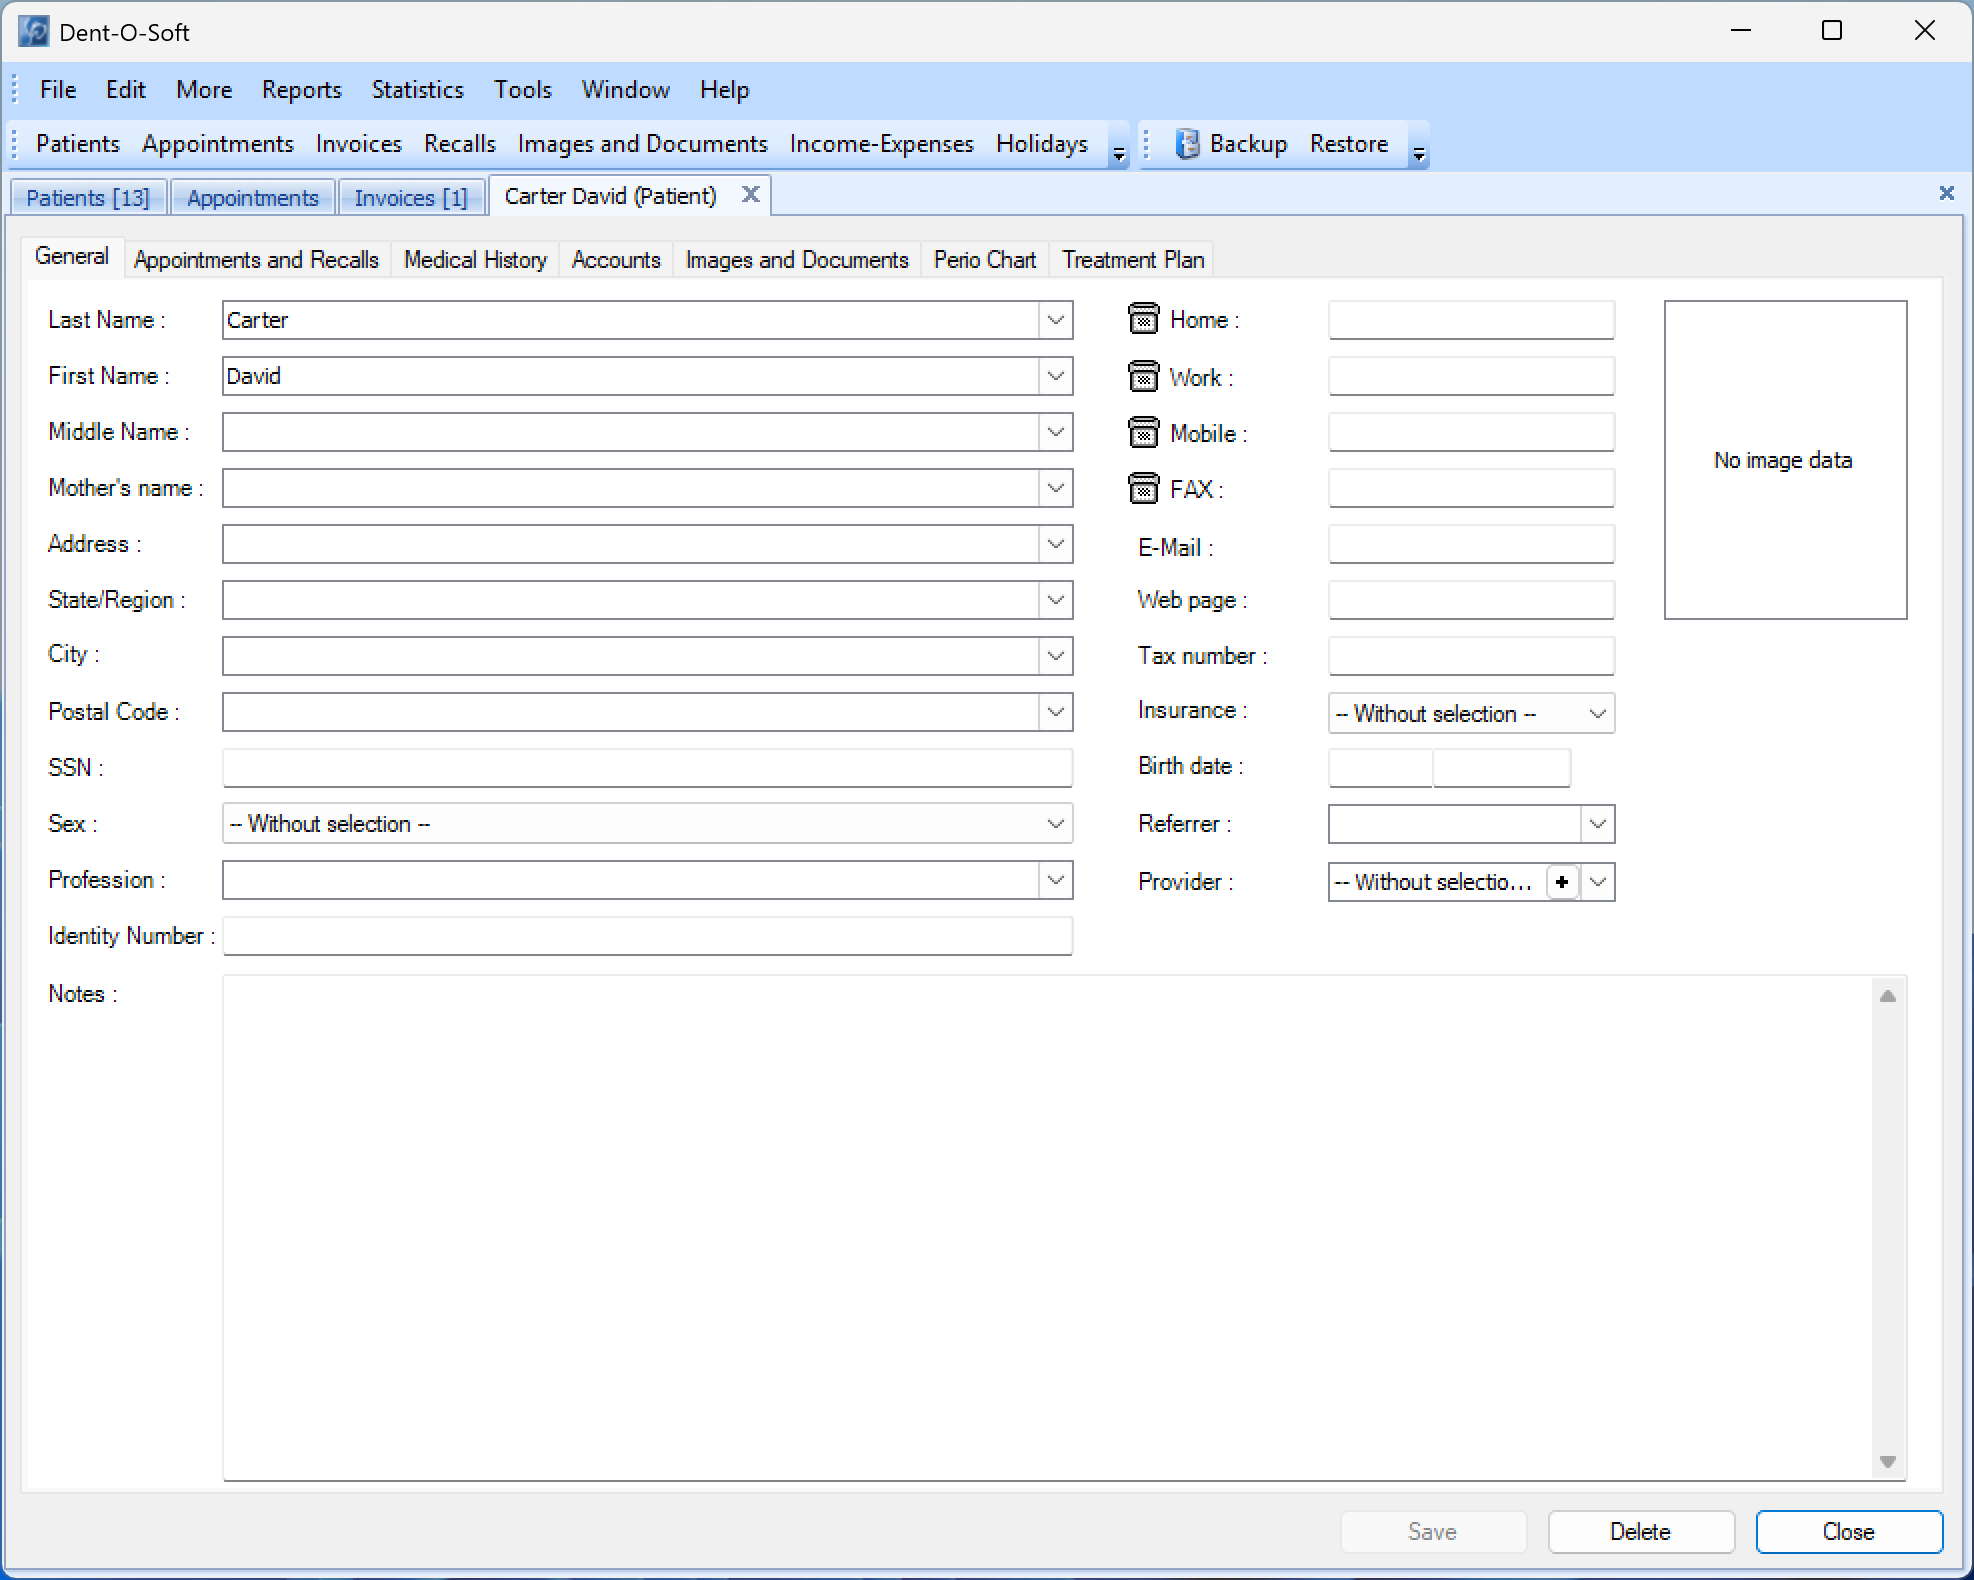
Task: Click the Mobile phone icon
Action: pos(1143,432)
